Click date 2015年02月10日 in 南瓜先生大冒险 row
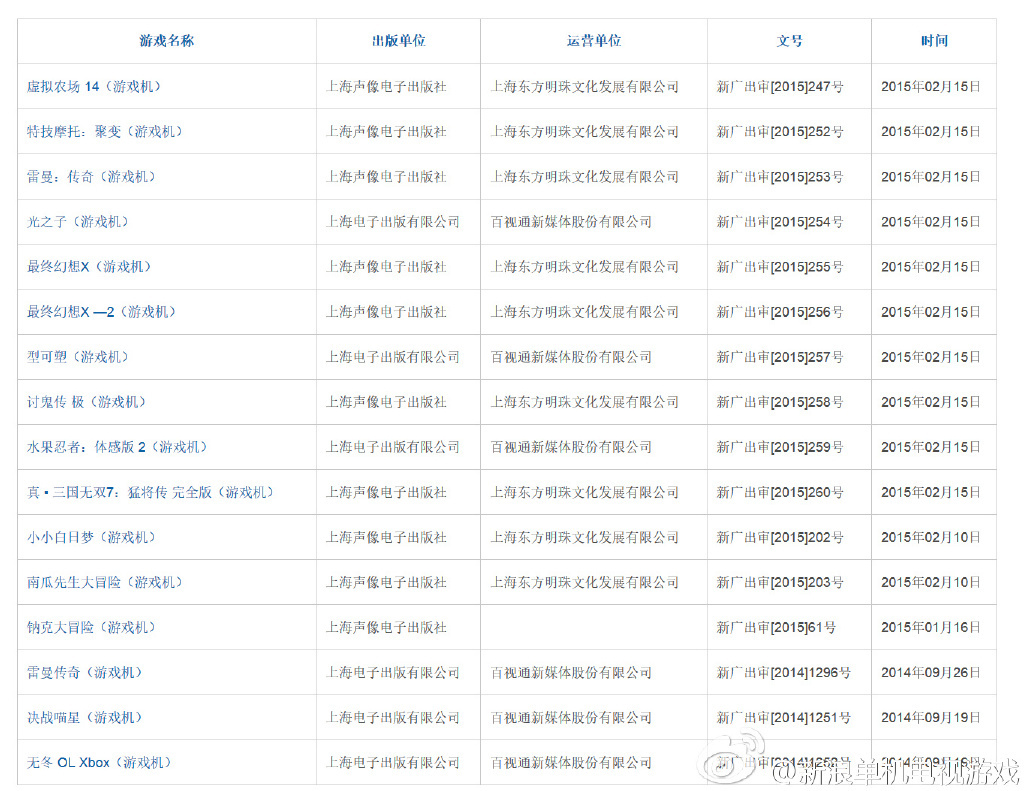This screenshot has height=791, width=1024. (x=931, y=582)
